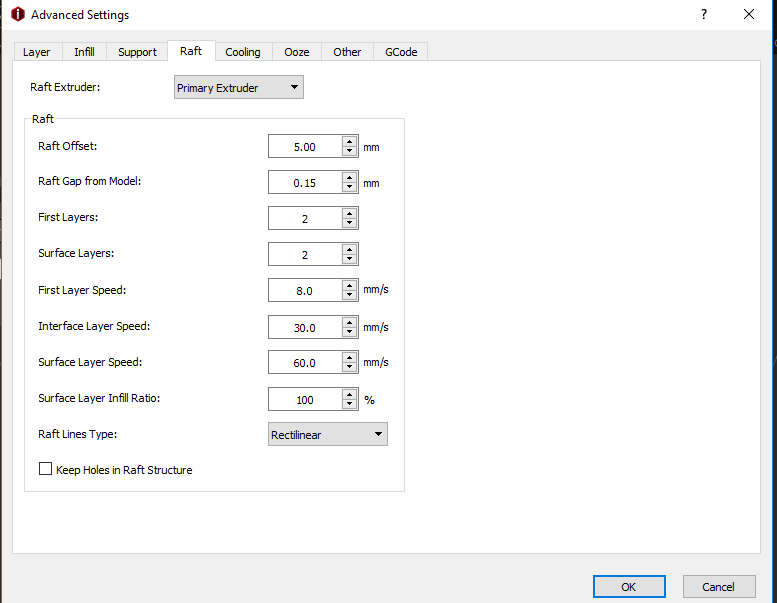Decrease Raft Gap from Model value
The width and height of the screenshot is (777, 603).
pyautogui.click(x=350, y=187)
